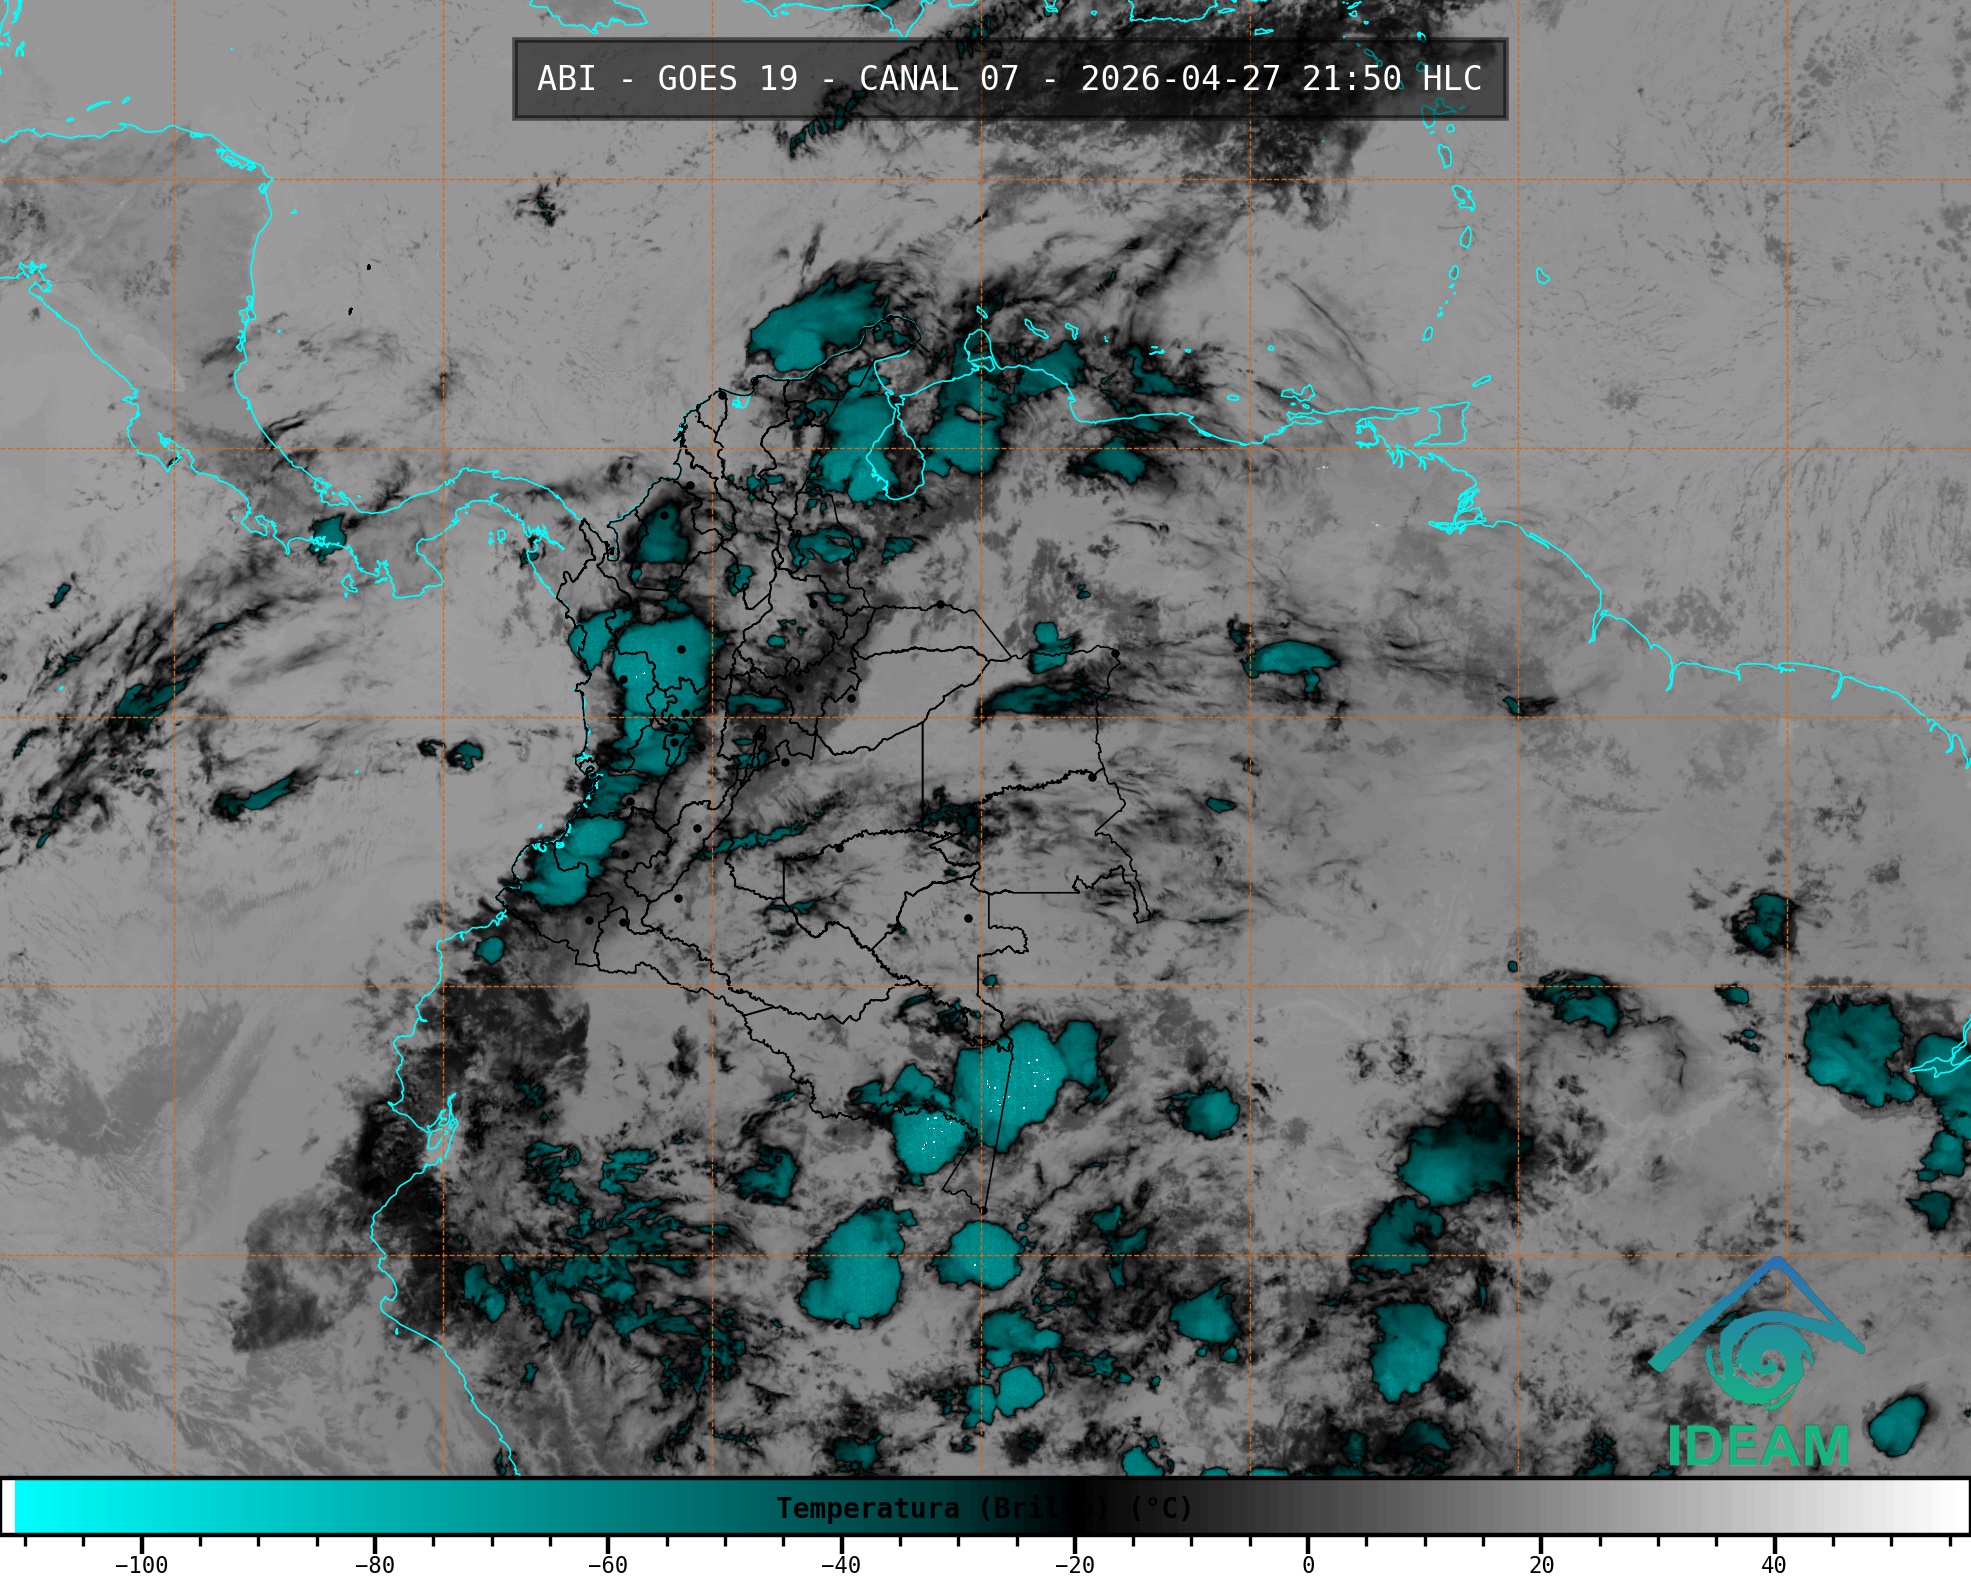Click the image title banner with GOES 19
Image resolution: width=1971 pixels, height=1577 pixels.
point(1009,79)
